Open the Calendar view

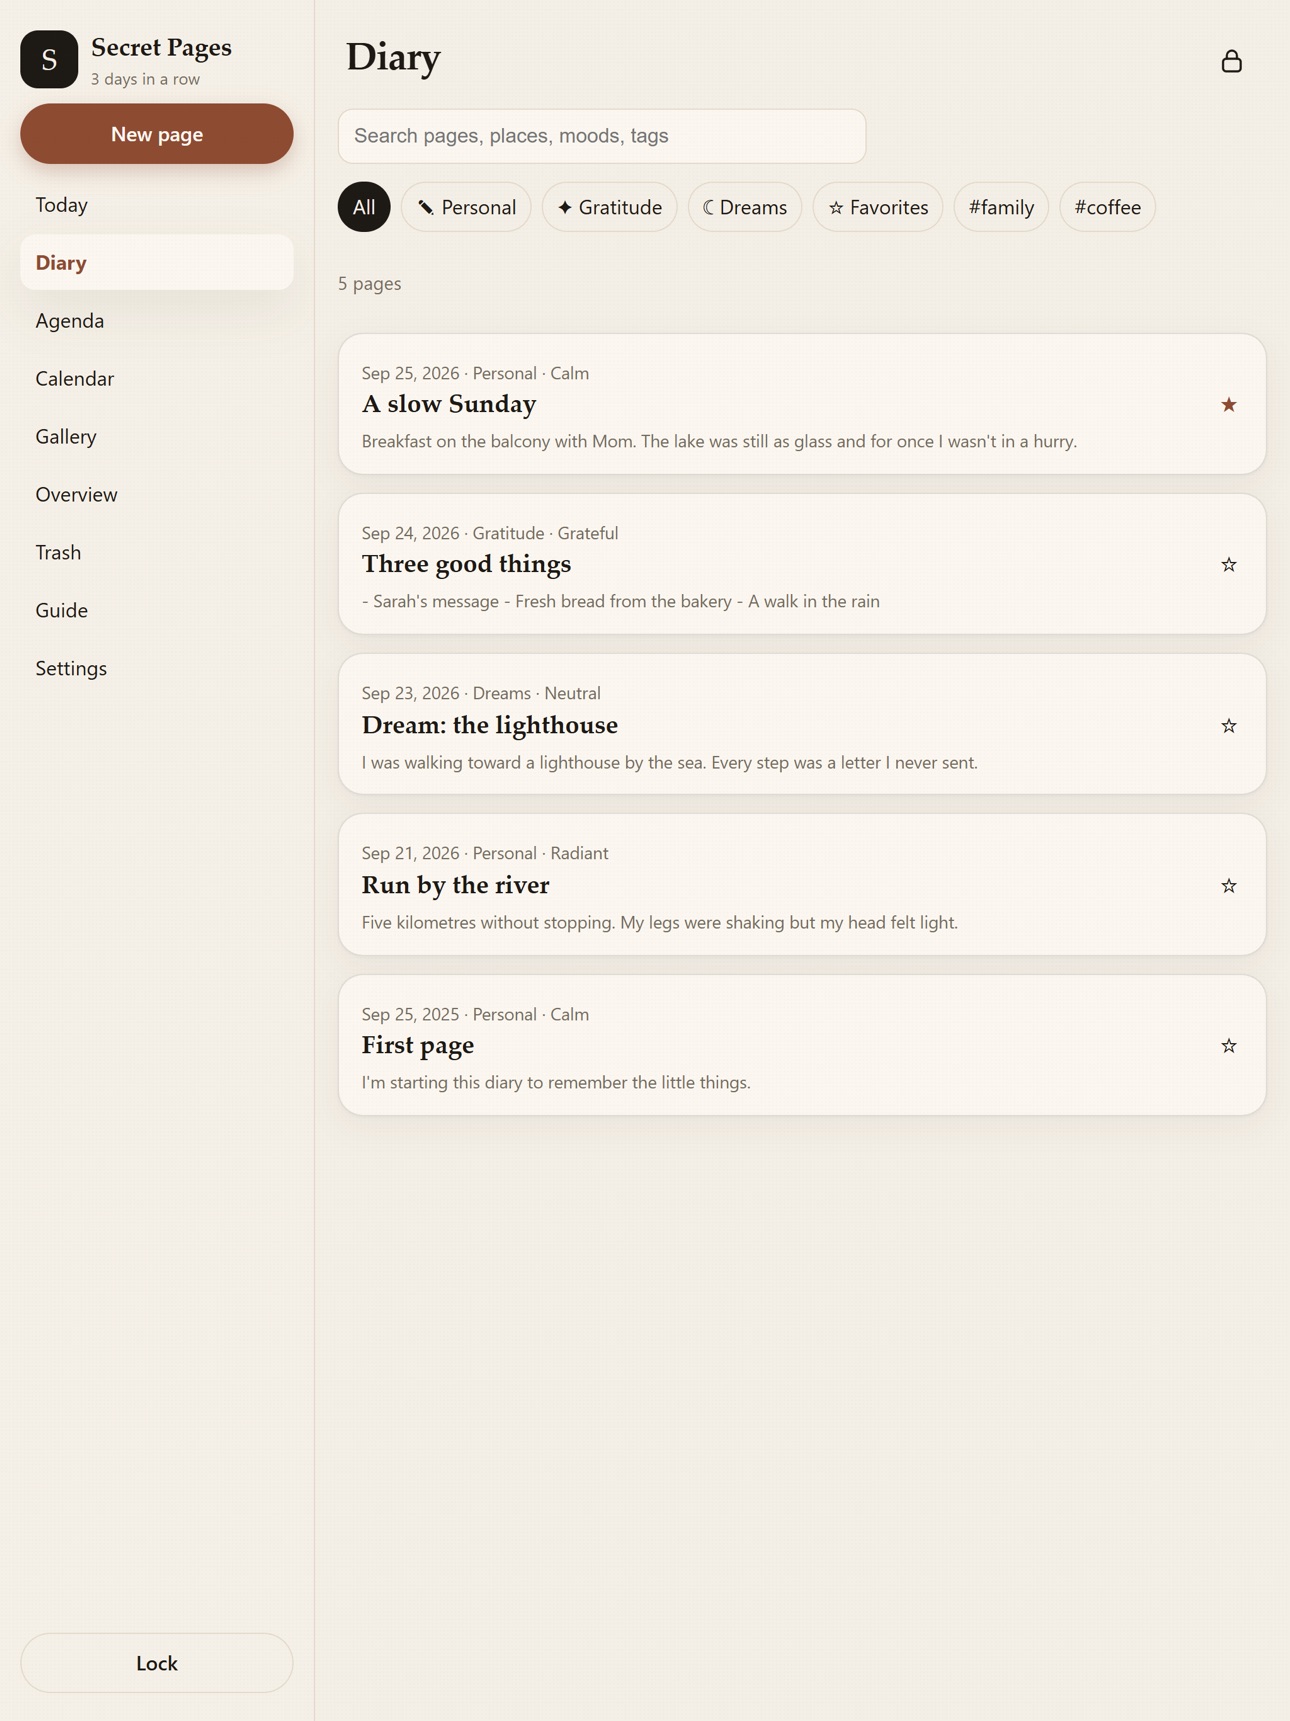[x=157, y=379]
